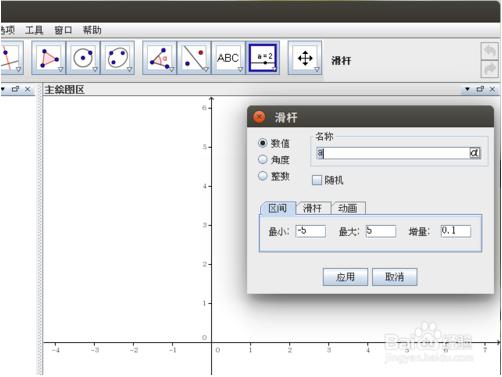Expand the Ellipse tool dropdown arrow
This screenshot has height=377, width=502.
point(129,69)
